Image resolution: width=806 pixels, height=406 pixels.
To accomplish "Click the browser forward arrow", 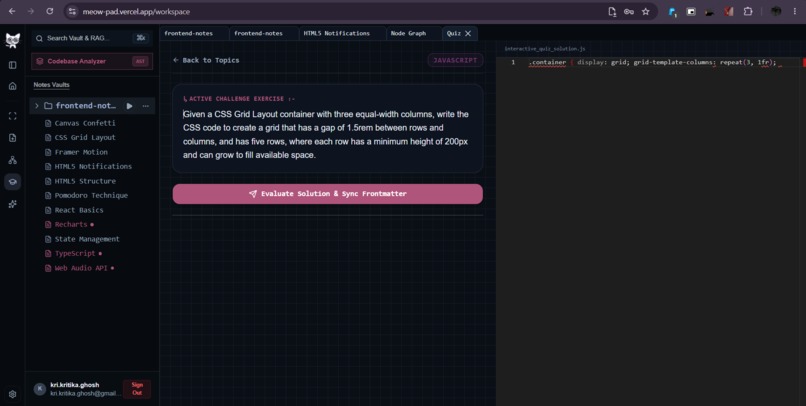I will [x=31, y=11].
